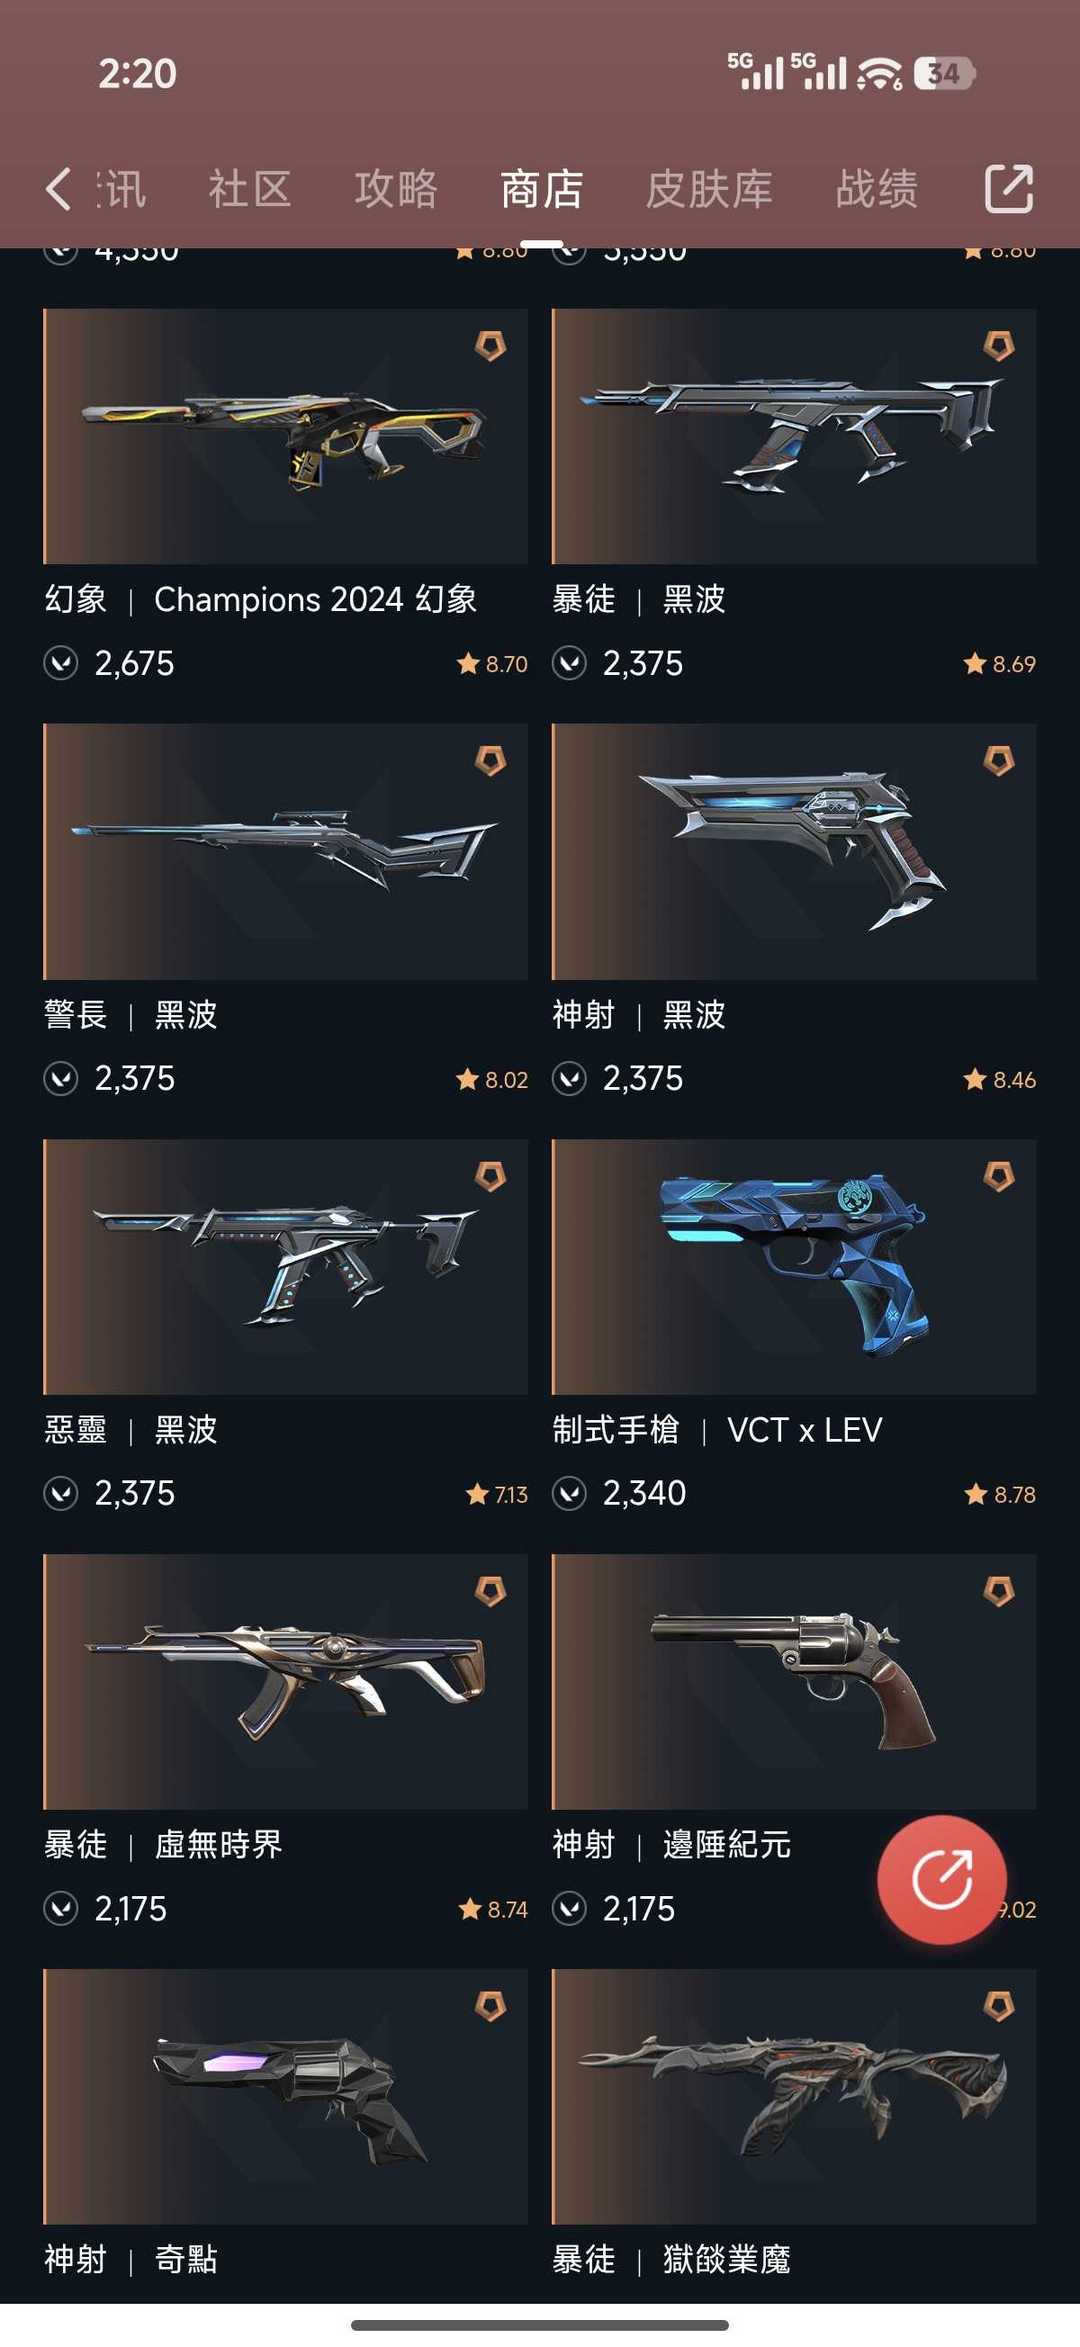Switch to the 社区 tab
This screenshot has height=2347, width=1080.
tap(250, 189)
